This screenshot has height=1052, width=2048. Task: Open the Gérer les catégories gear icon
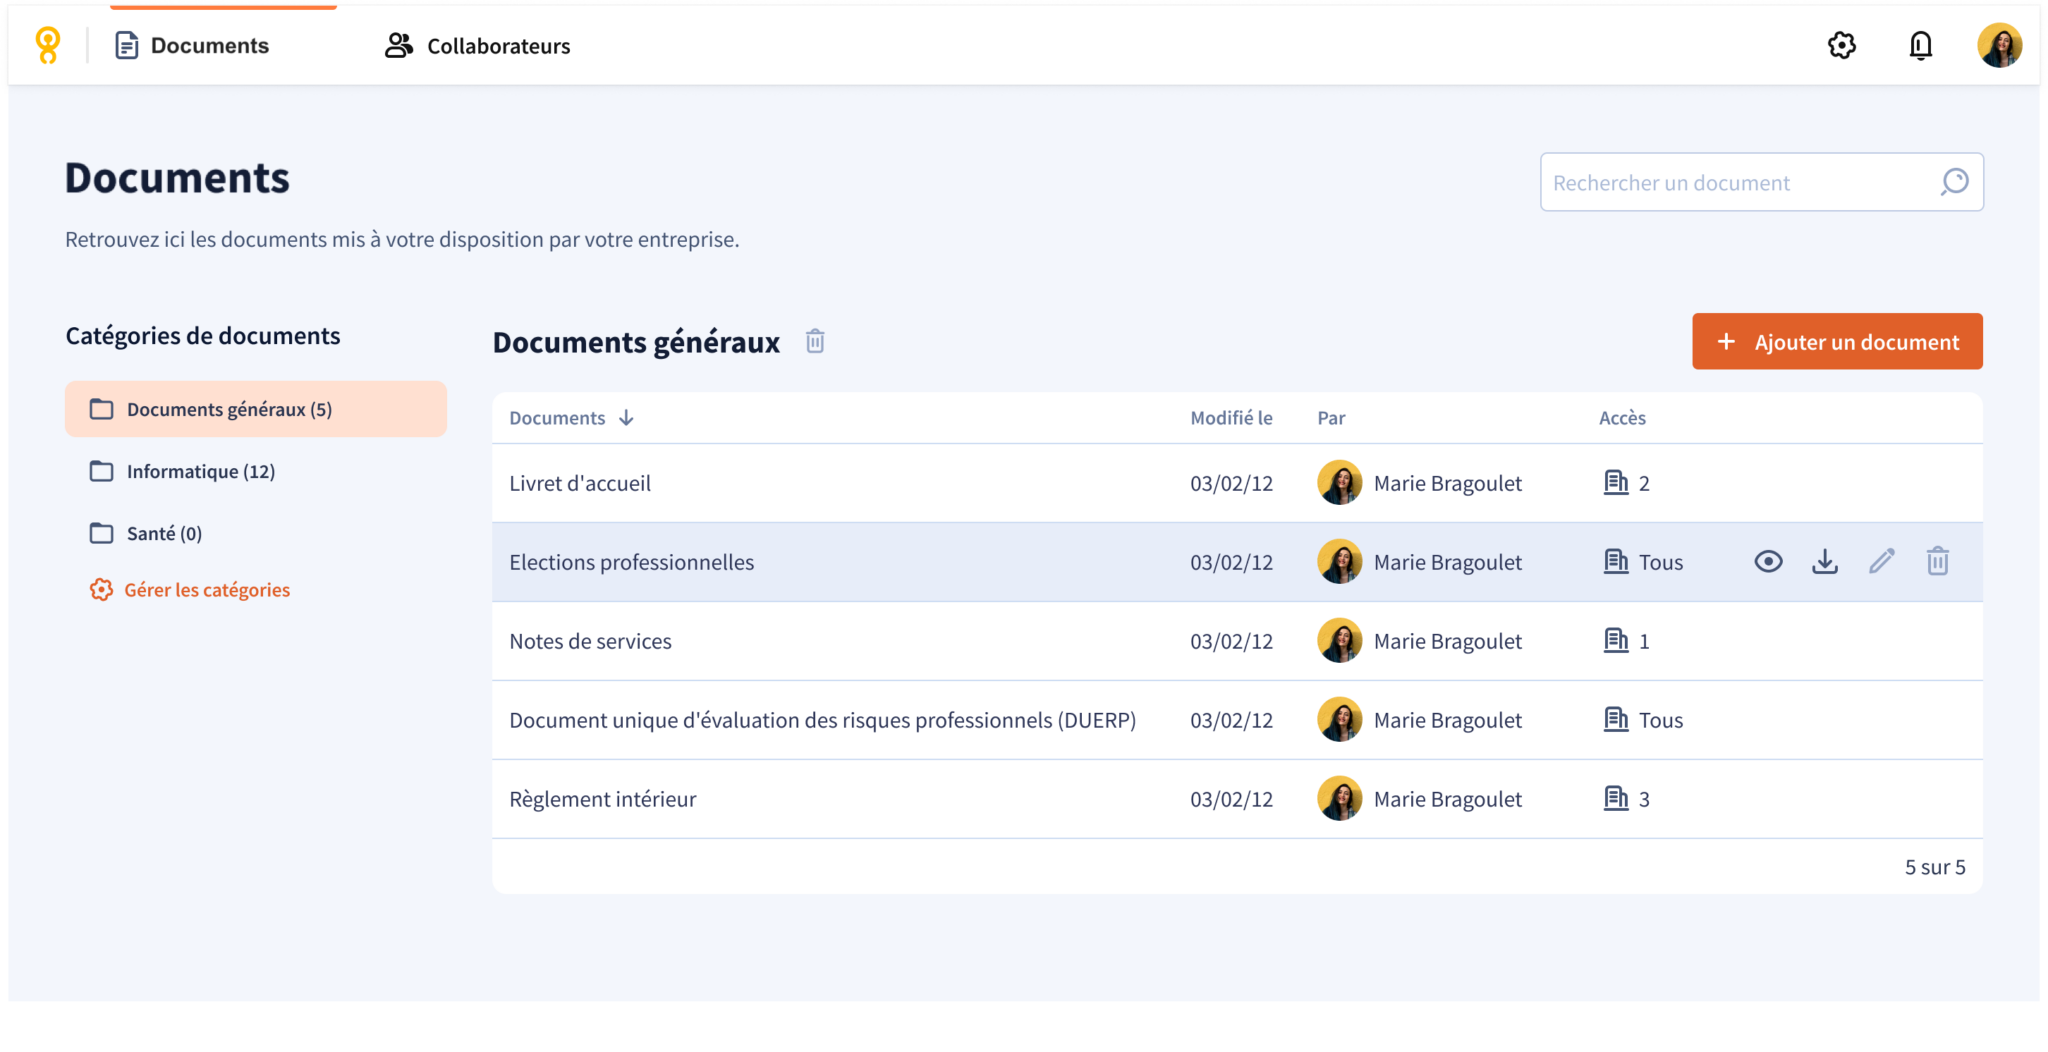point(100,589)
